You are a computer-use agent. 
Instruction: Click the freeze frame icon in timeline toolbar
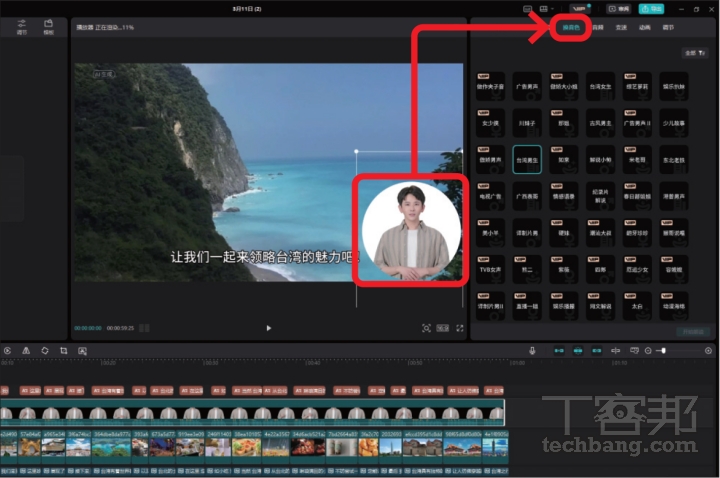7,351
